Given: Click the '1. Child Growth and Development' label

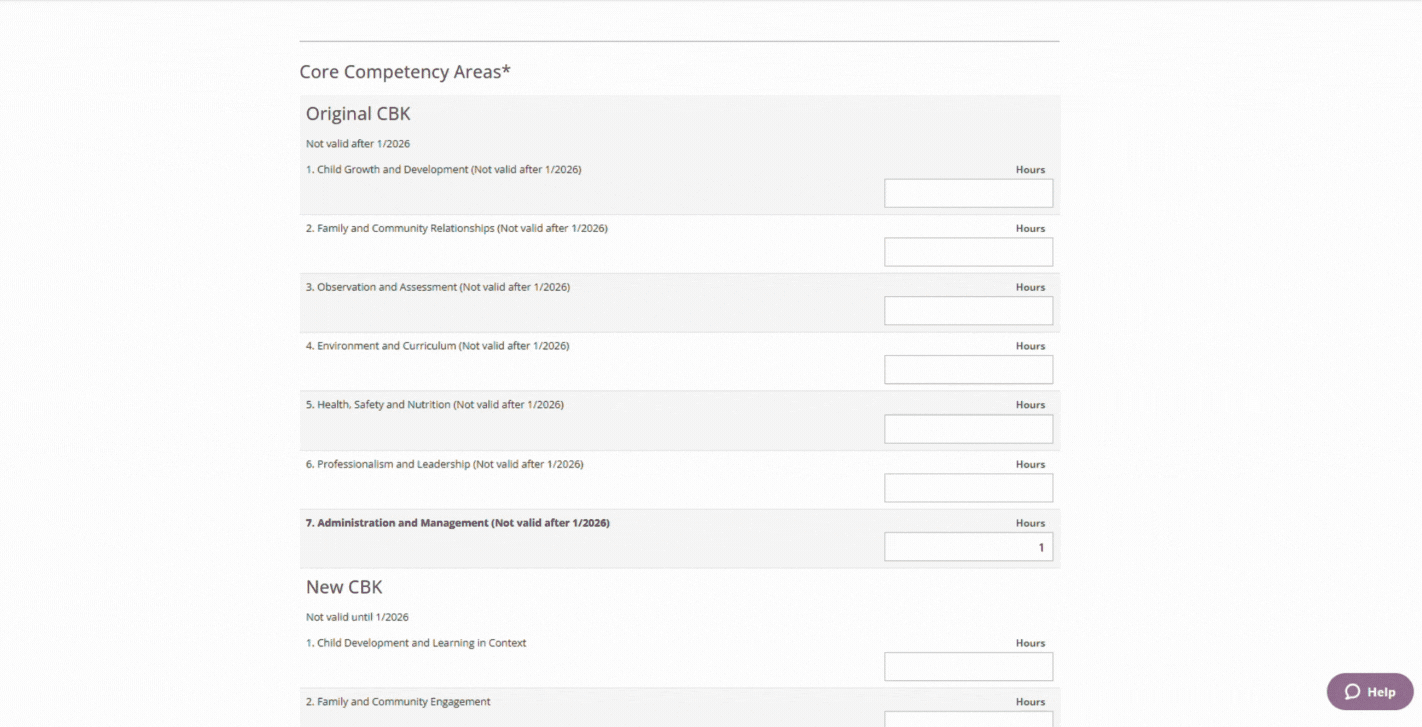Looking at the screenshot, I should 443,169.
